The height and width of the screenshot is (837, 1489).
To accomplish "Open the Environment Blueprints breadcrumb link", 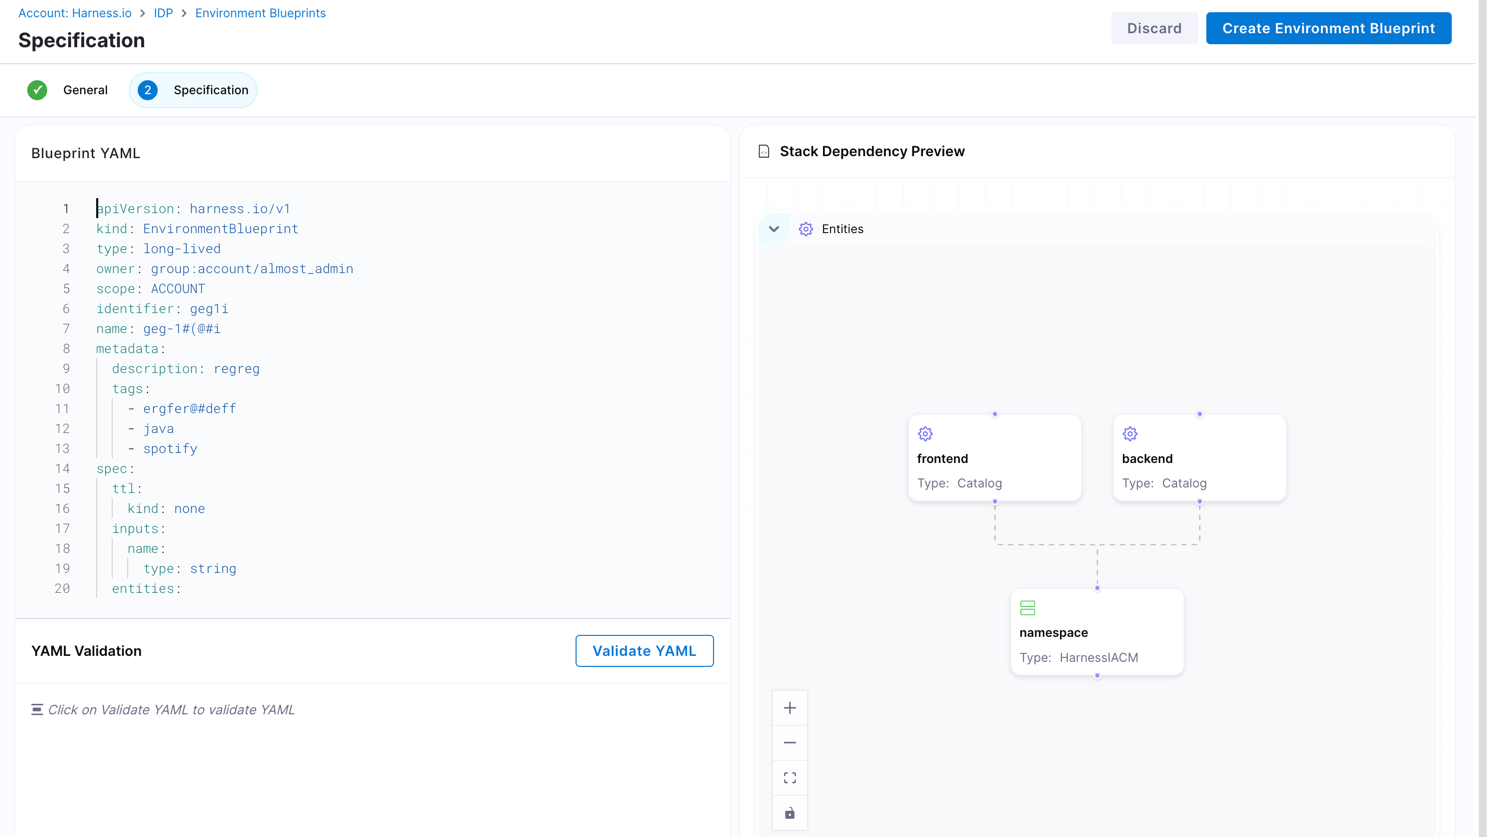I will pos(260,13).
